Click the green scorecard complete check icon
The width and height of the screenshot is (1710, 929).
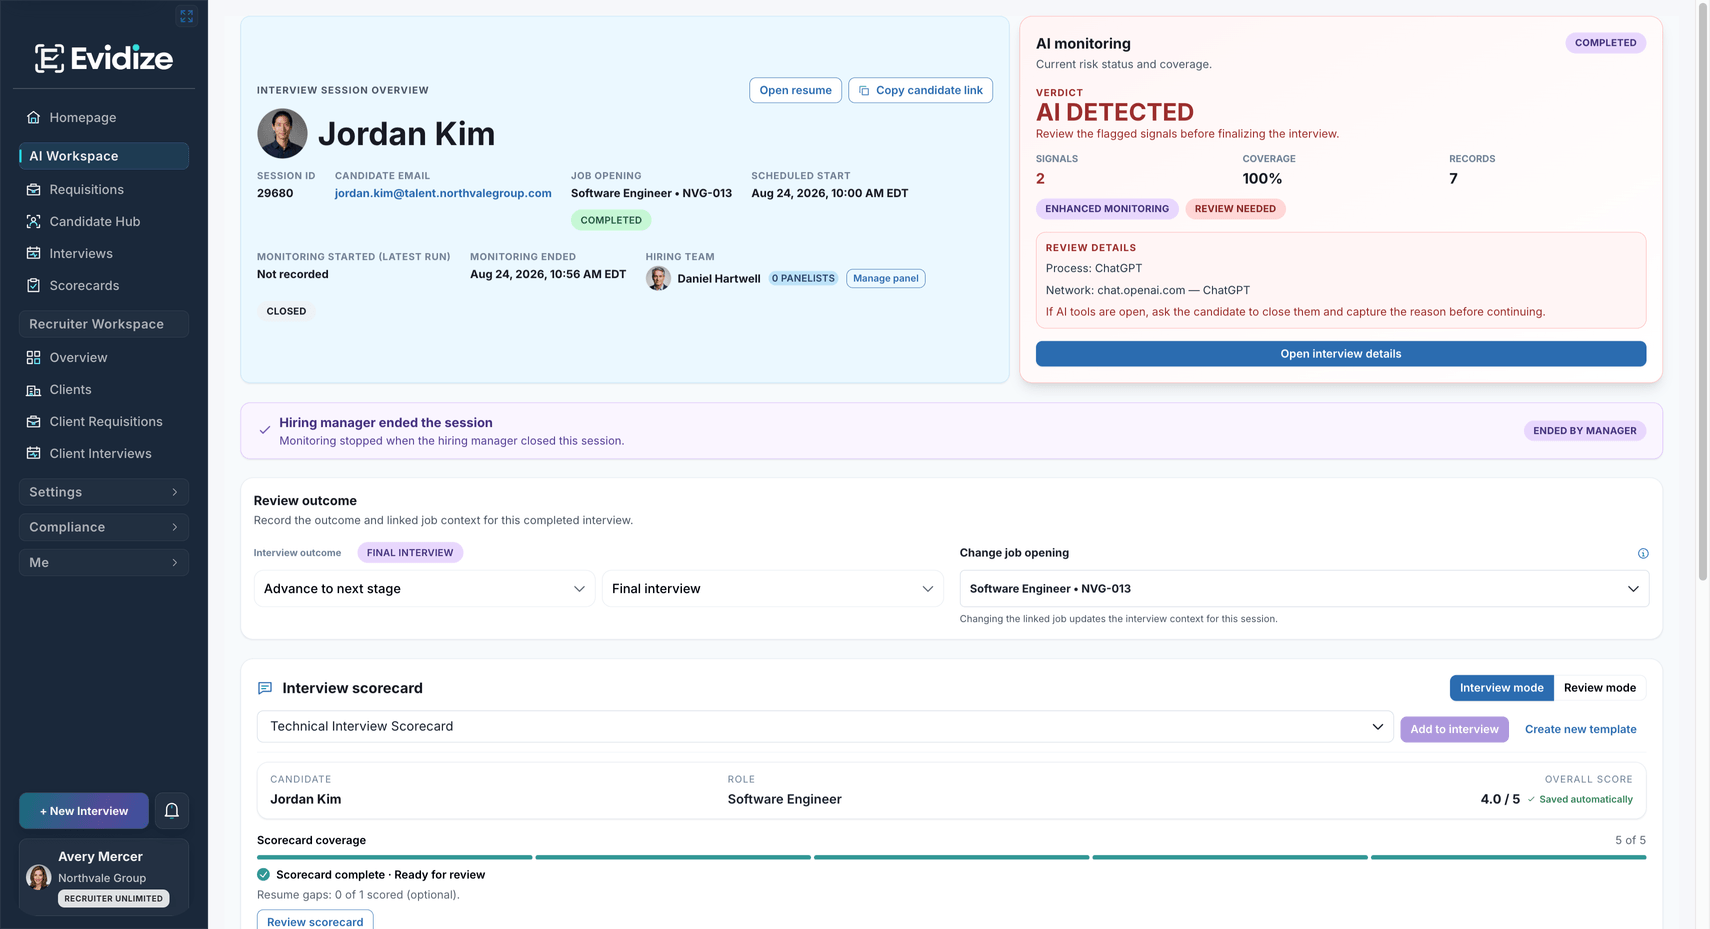264,874
